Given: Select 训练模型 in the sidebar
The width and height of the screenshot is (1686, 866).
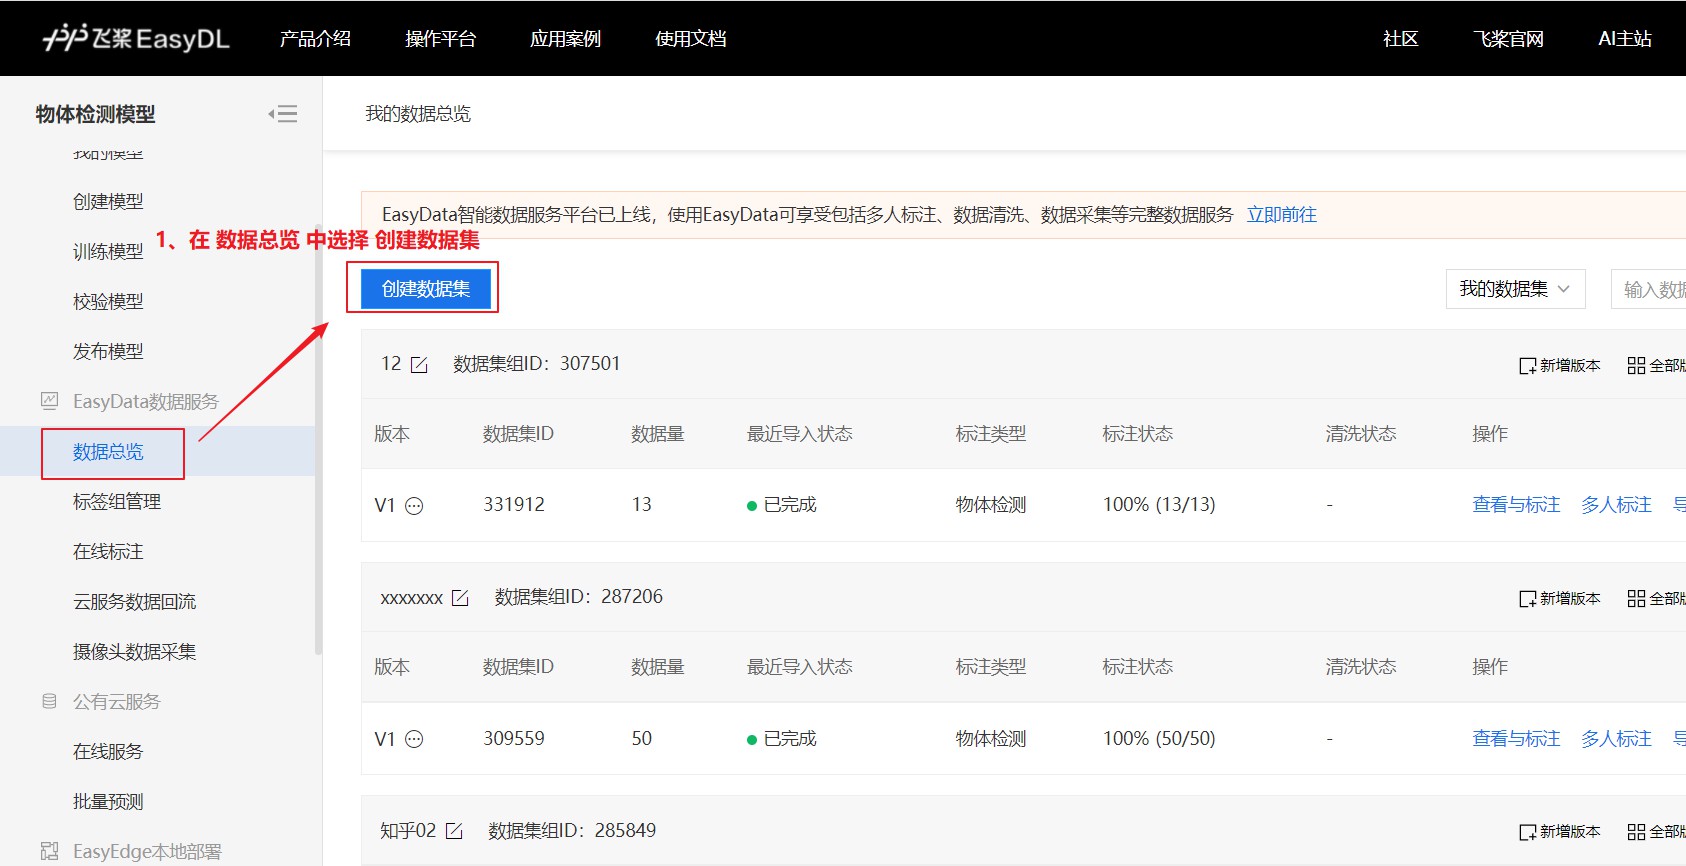Looking at the screenshot, I should click(108, 251).
